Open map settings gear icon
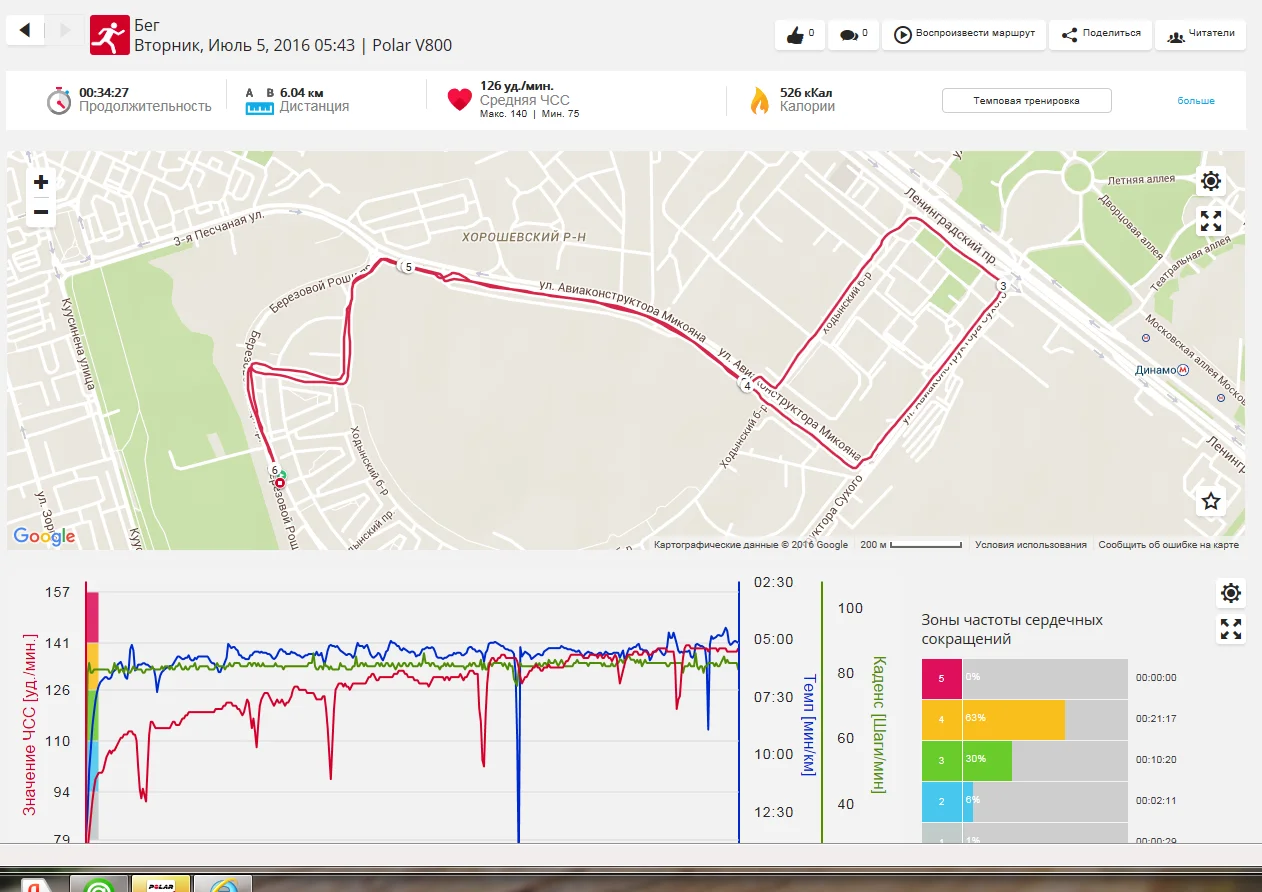 1211,181
